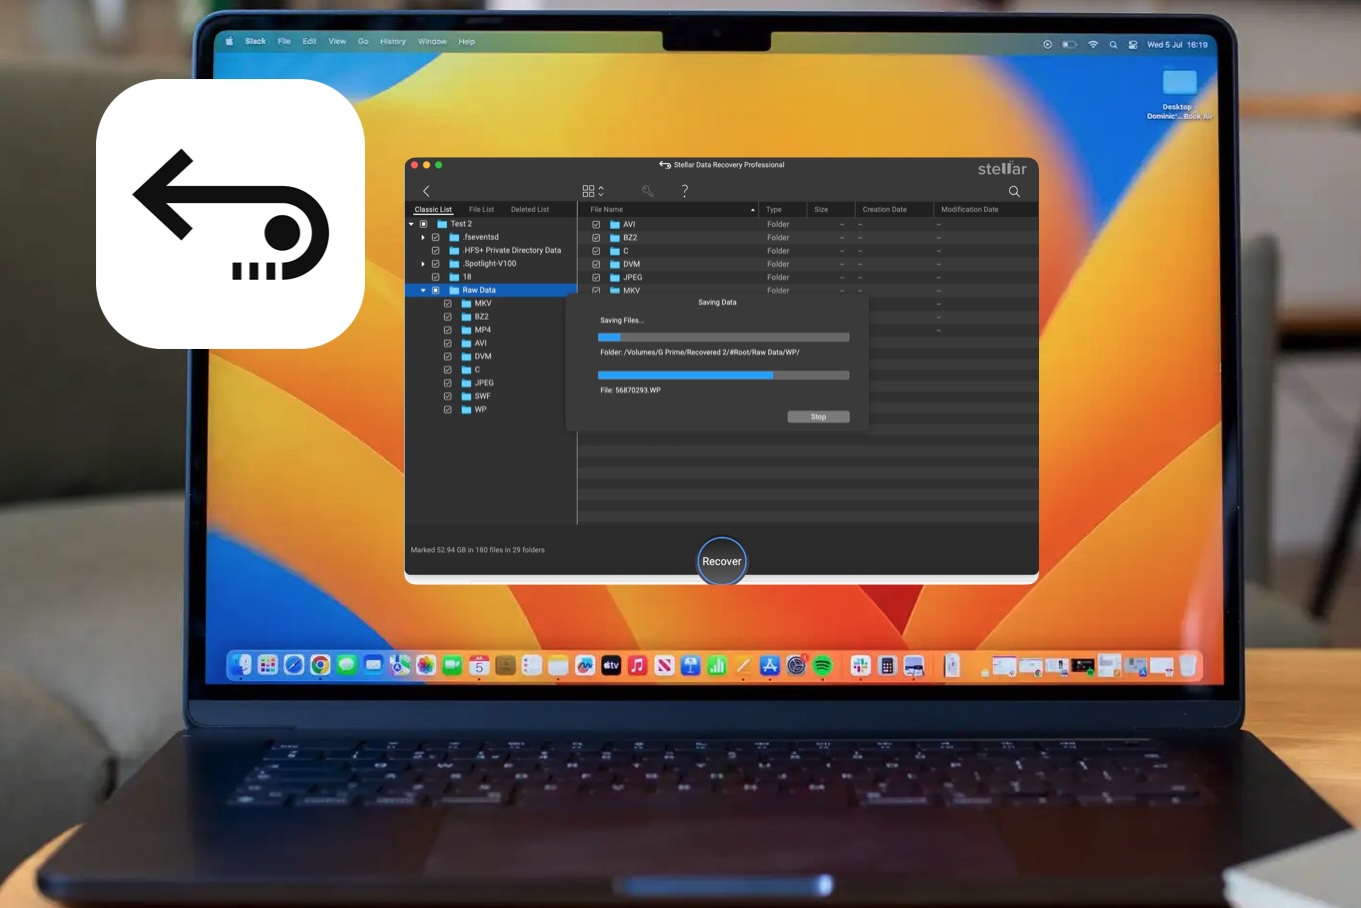The width and height of the screenshot is (1361, 908).
Task: Open help via the question mark icon
Action: 684,191
